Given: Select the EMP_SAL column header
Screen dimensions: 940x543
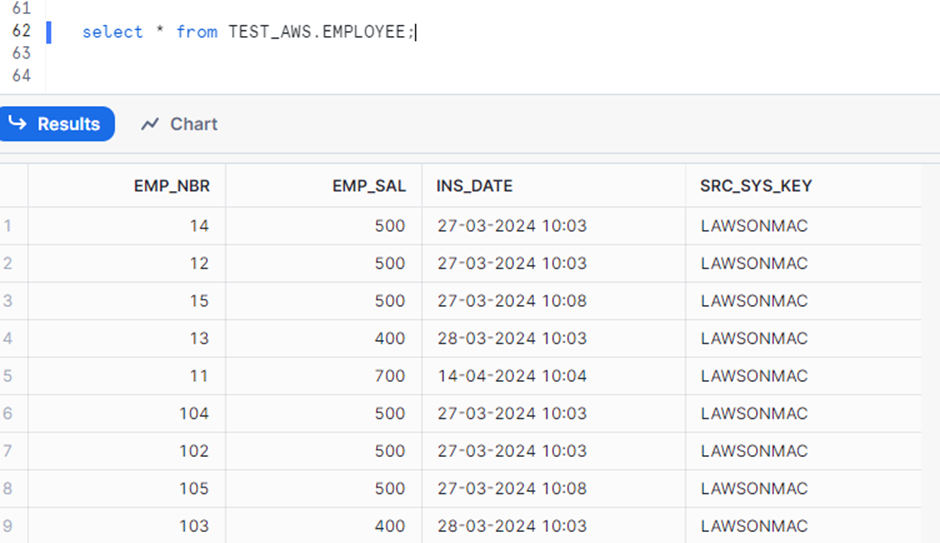Looking at the screenshot, I should tap(369, 186).
